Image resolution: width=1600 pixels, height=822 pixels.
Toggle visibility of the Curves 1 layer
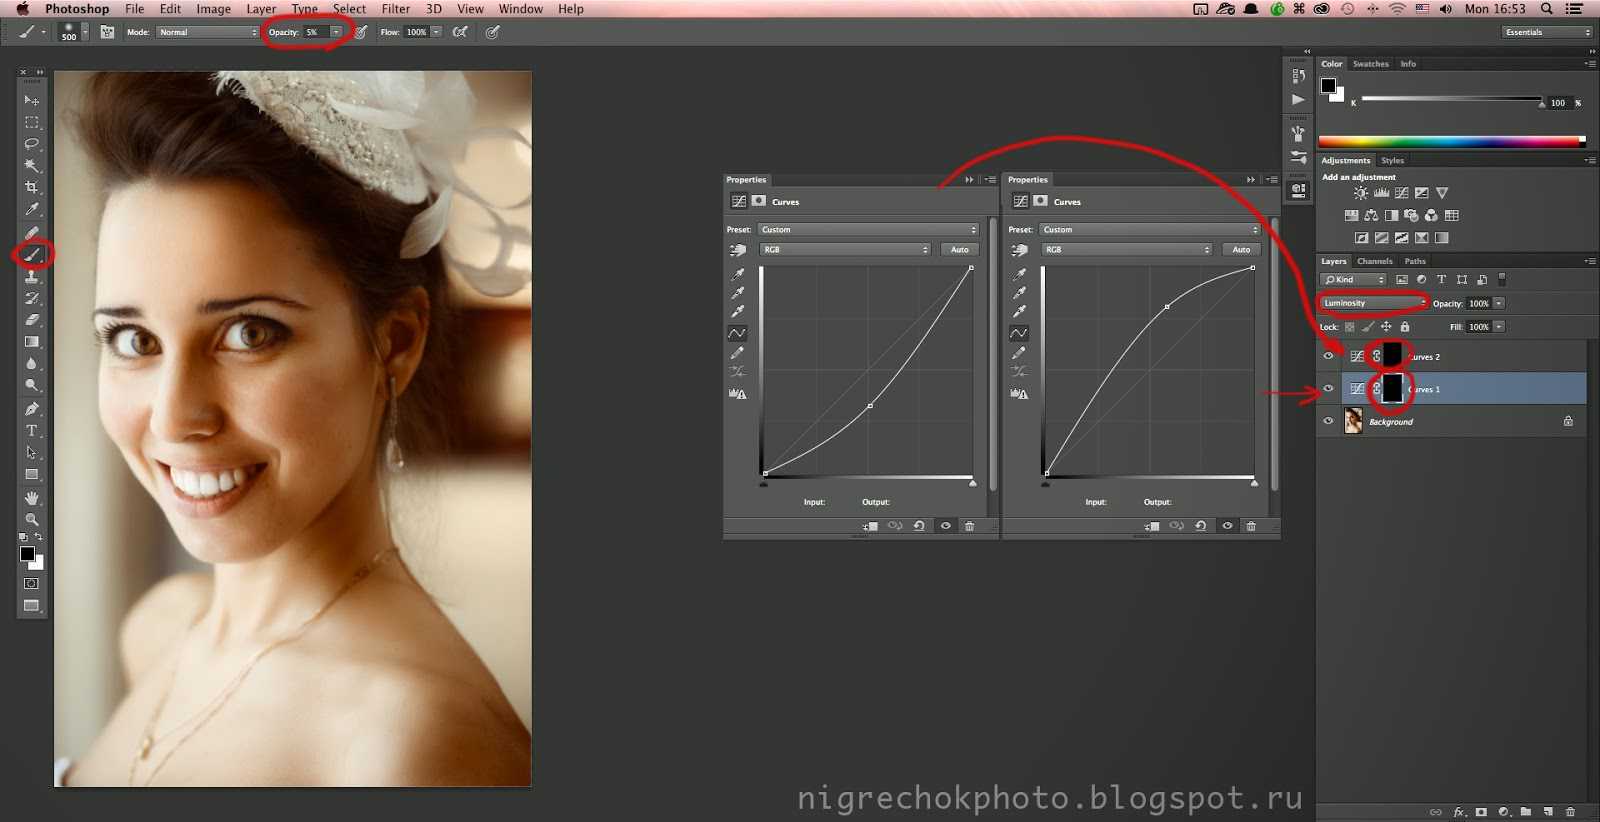pyautogui.click(x=1328, y=389)
